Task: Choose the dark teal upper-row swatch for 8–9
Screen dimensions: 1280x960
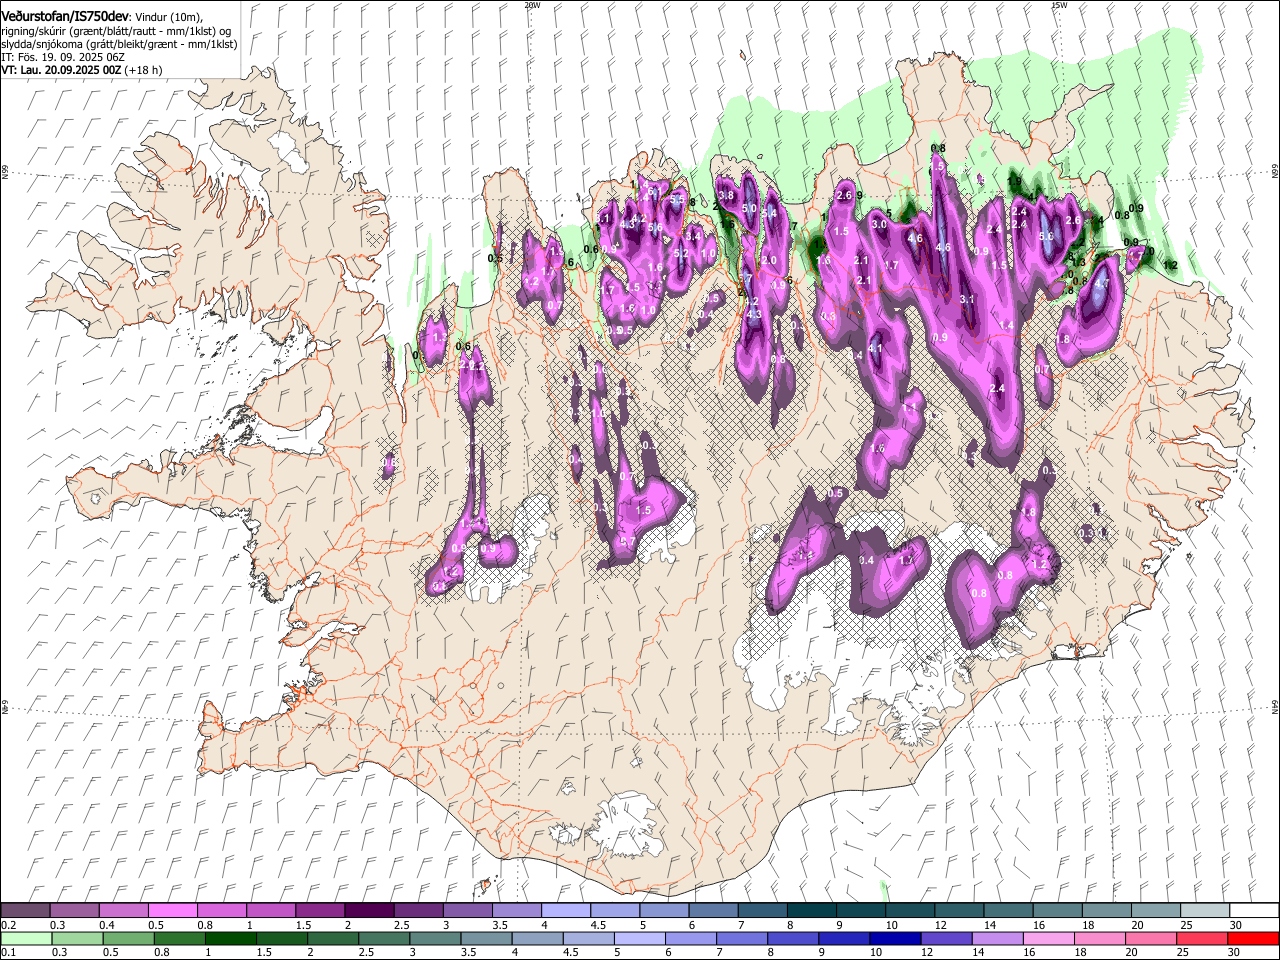Action: pos(811,911)
